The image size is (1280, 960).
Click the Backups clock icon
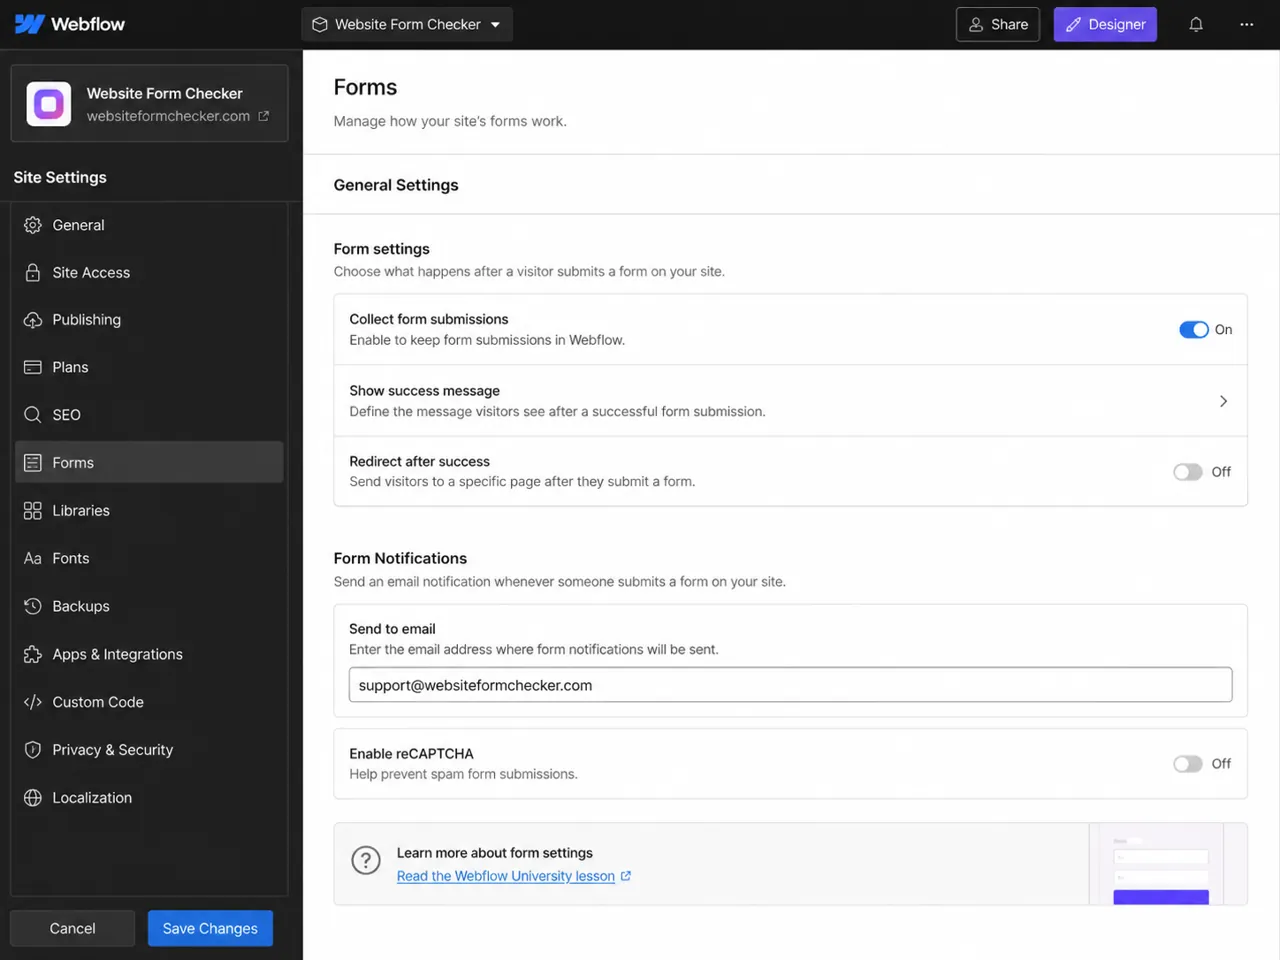[33, 606]
